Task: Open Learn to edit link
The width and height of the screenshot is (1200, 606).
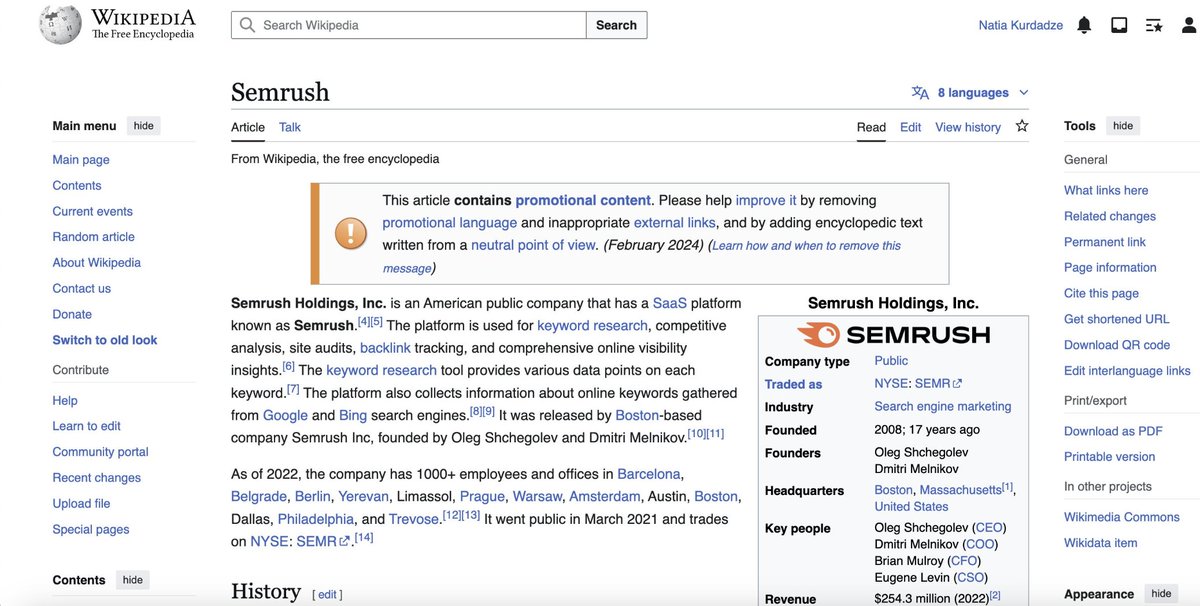Action: tap(86, 426)
